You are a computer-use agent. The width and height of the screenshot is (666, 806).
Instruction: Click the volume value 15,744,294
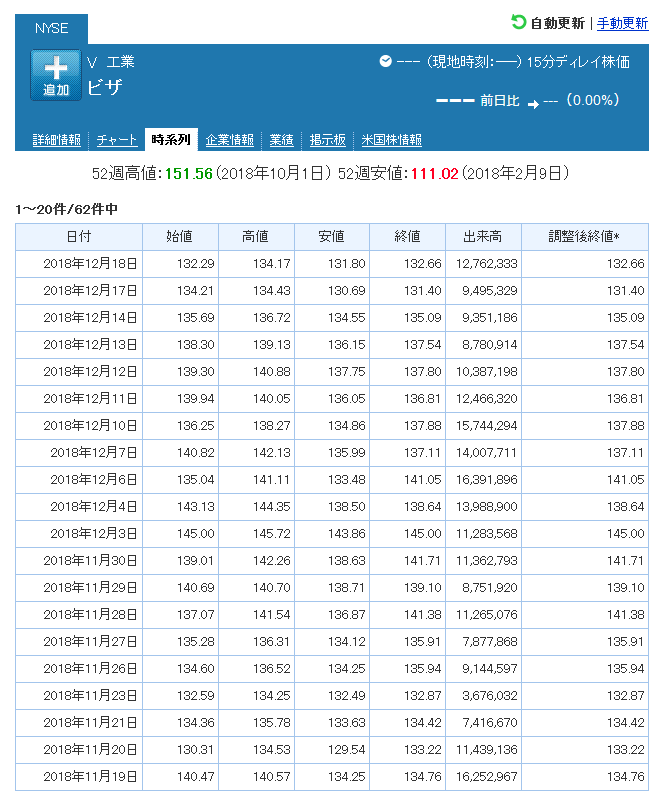pyautogui.click(x=487, y=426)
